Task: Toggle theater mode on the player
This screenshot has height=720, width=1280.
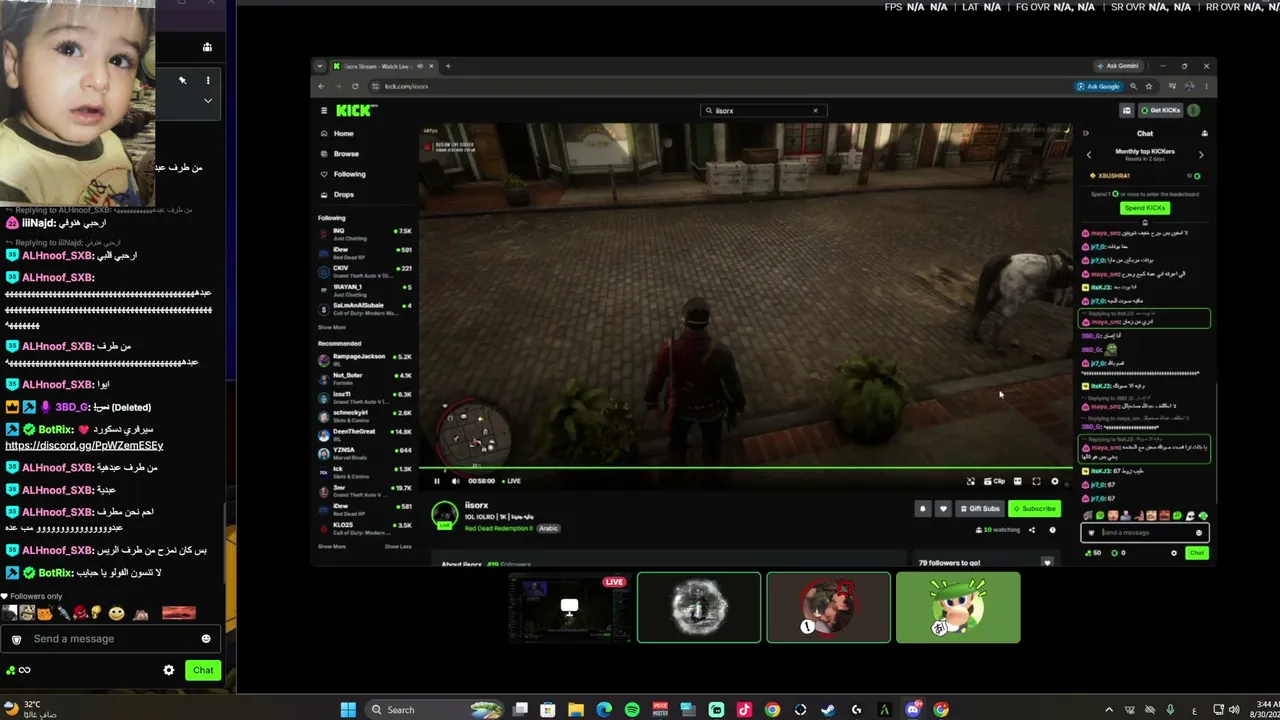Action: pyautogui.click(x=1018, y=481)
